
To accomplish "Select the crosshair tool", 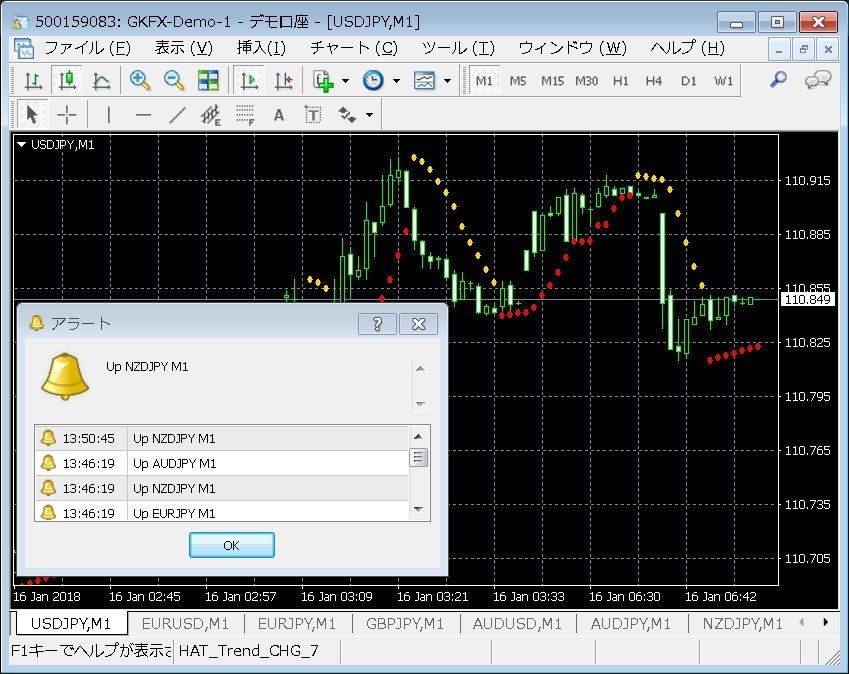I will pos(67,115).
